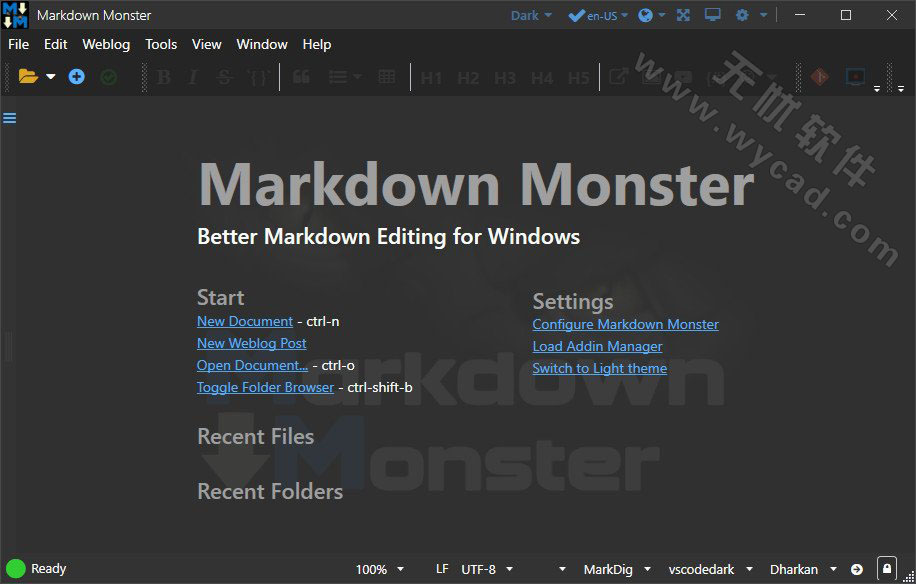Screen dimensions: 916x584
Task: Open the Dark theme dropdown
Action: pos(531,16)
